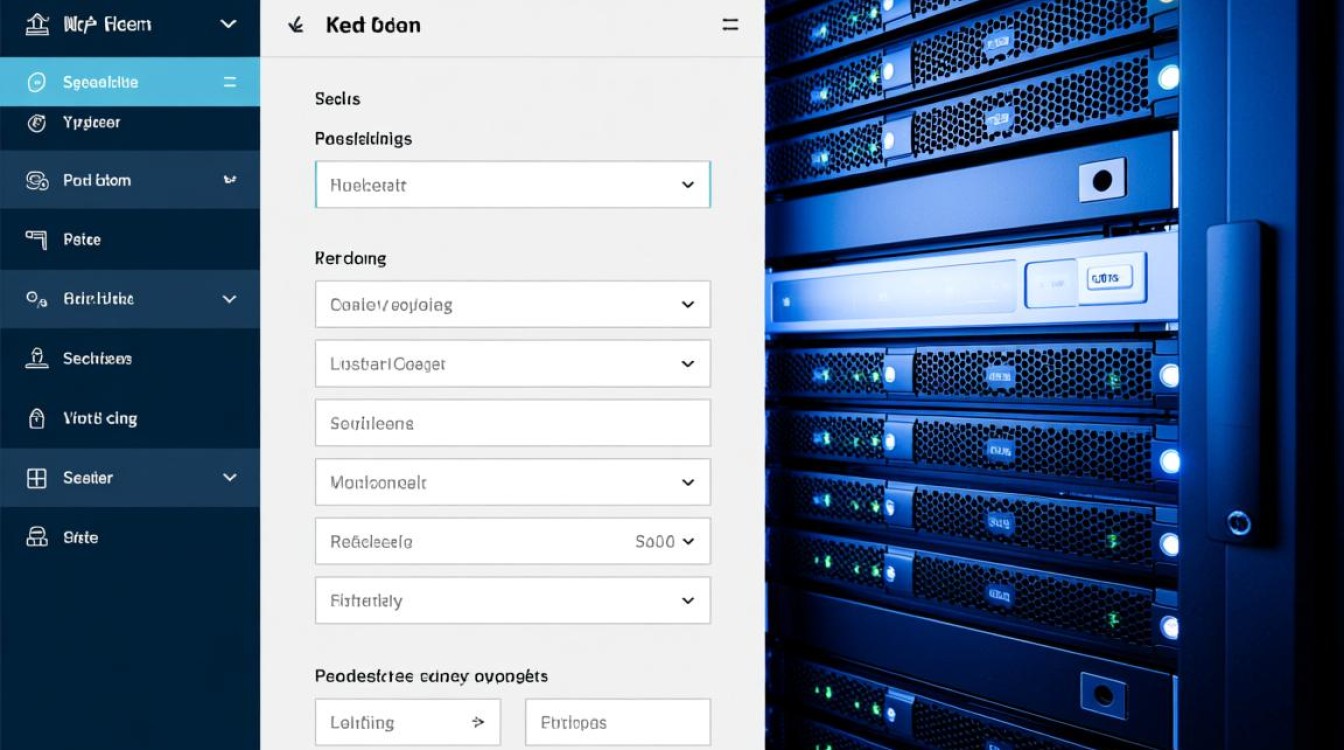This screenshot has height=750, width=1344.
Task: Open the Roekeratt dropdown
Action: (512, 185)
